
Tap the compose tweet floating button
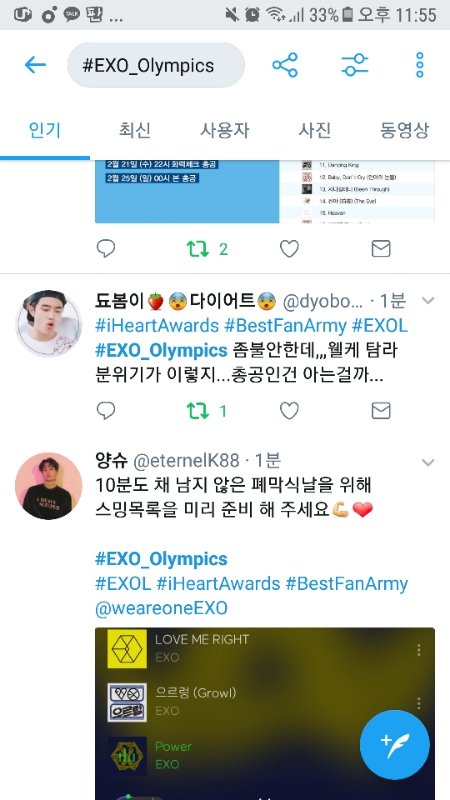(394, 745)
